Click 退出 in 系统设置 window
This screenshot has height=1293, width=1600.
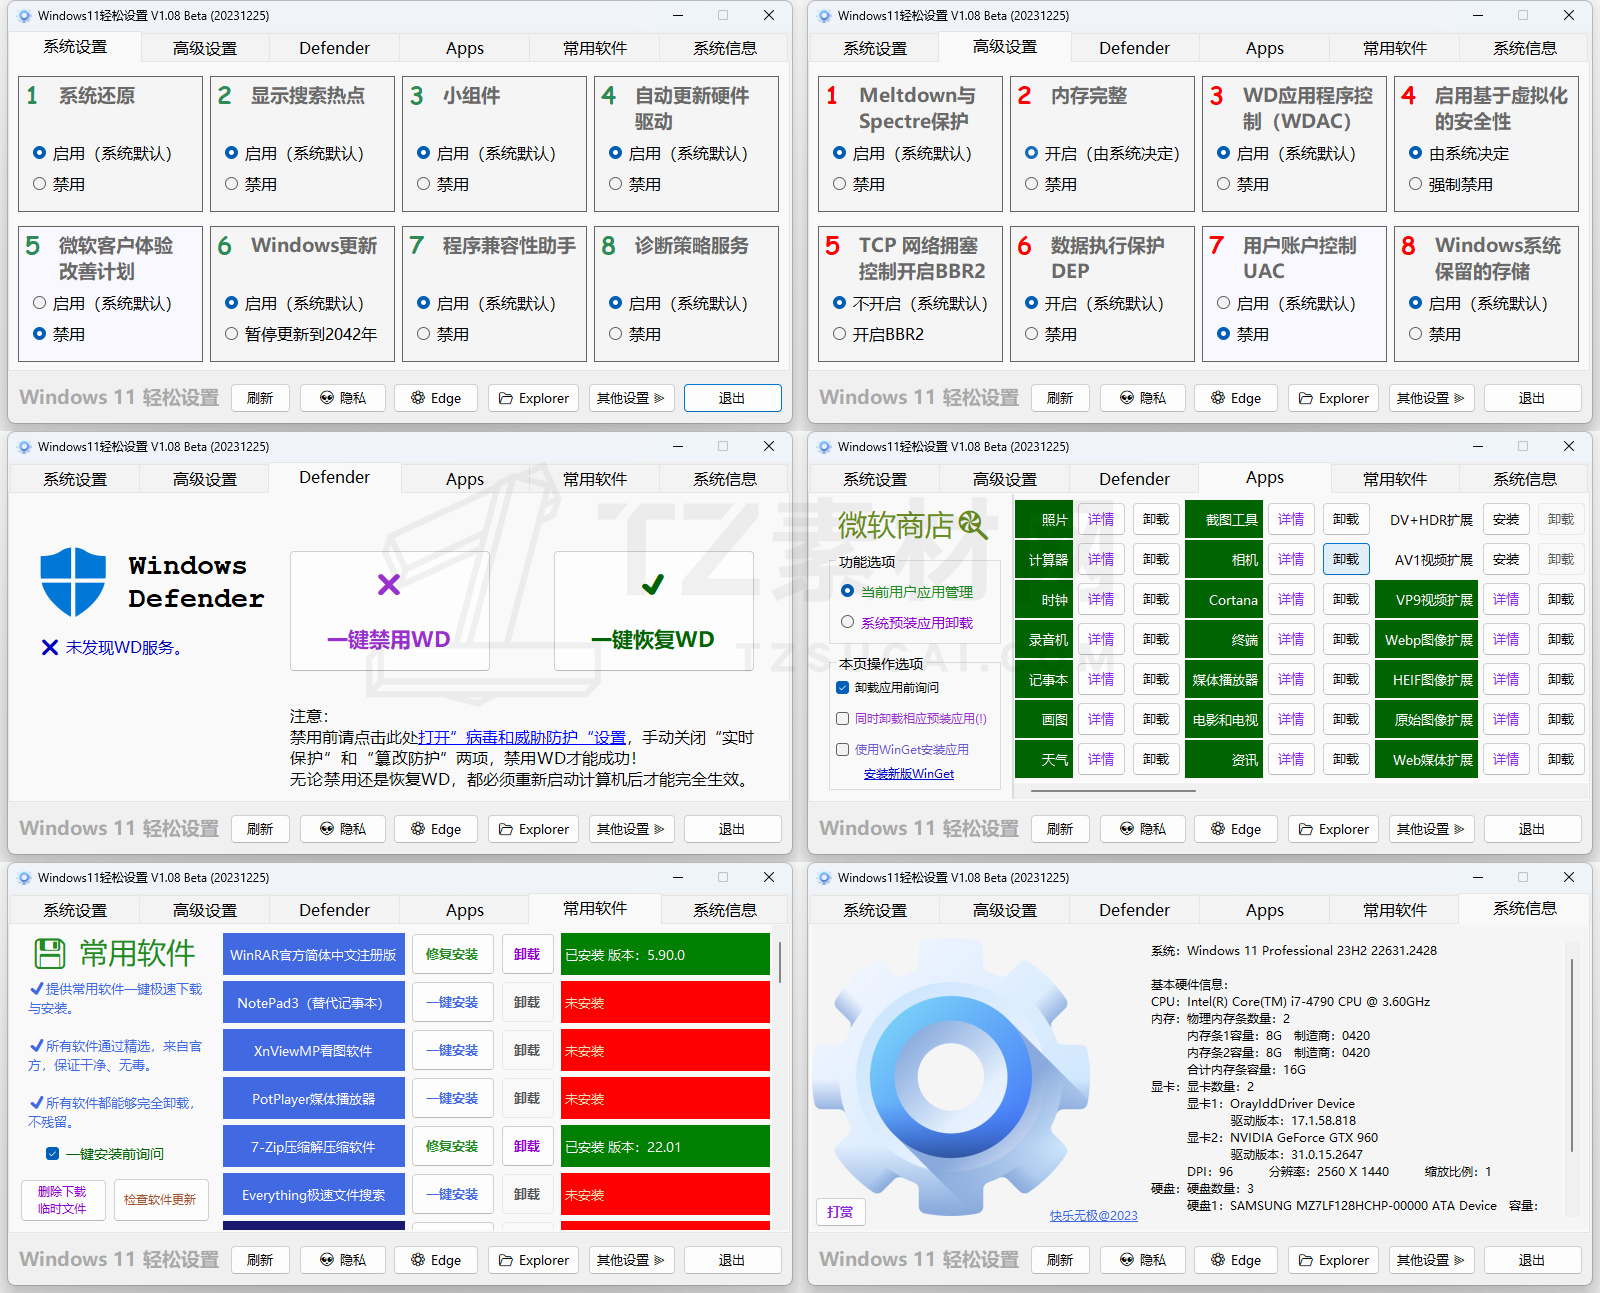(x=732, y=398)
